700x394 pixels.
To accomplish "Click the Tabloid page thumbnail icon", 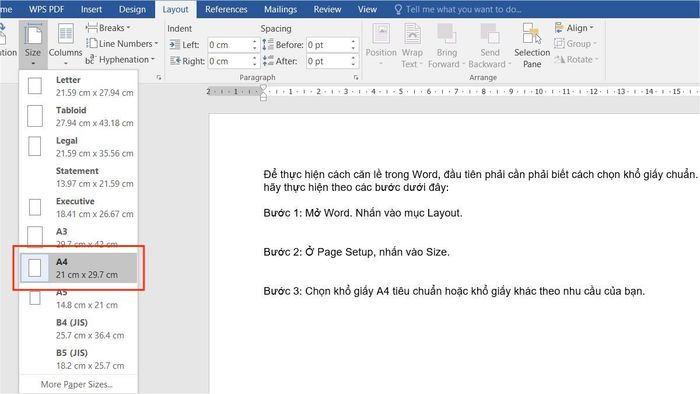I will coord(35,116).
